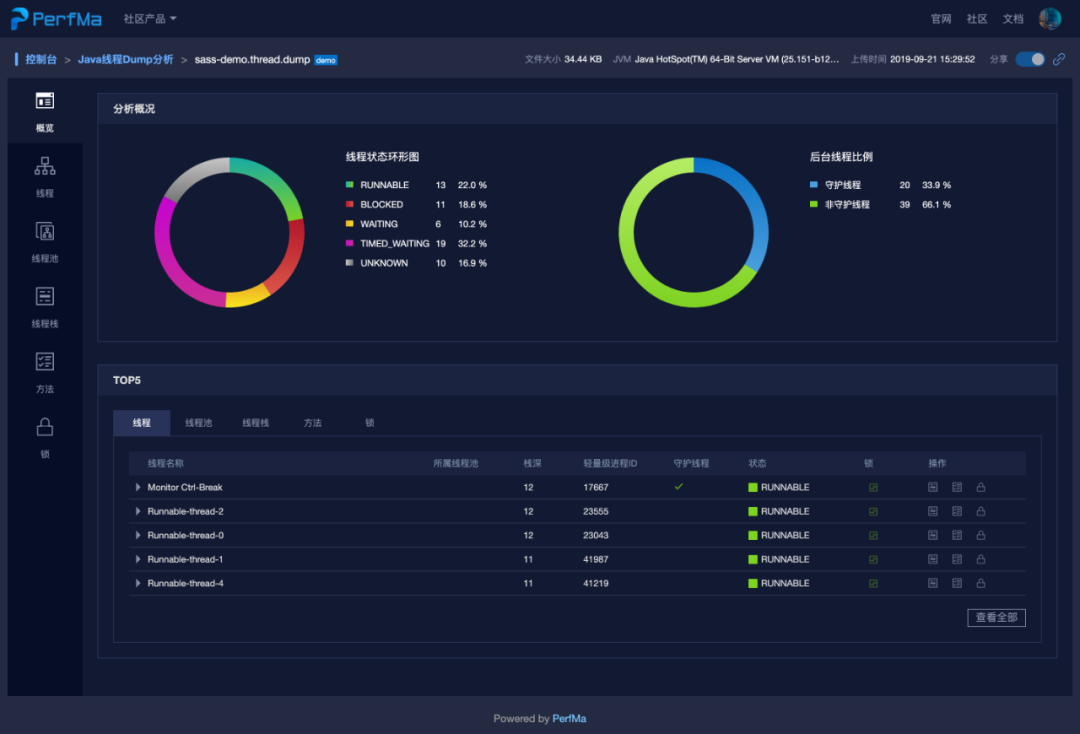Click the magenta TIMED_WAITING arc in donut

coord(165,258)
